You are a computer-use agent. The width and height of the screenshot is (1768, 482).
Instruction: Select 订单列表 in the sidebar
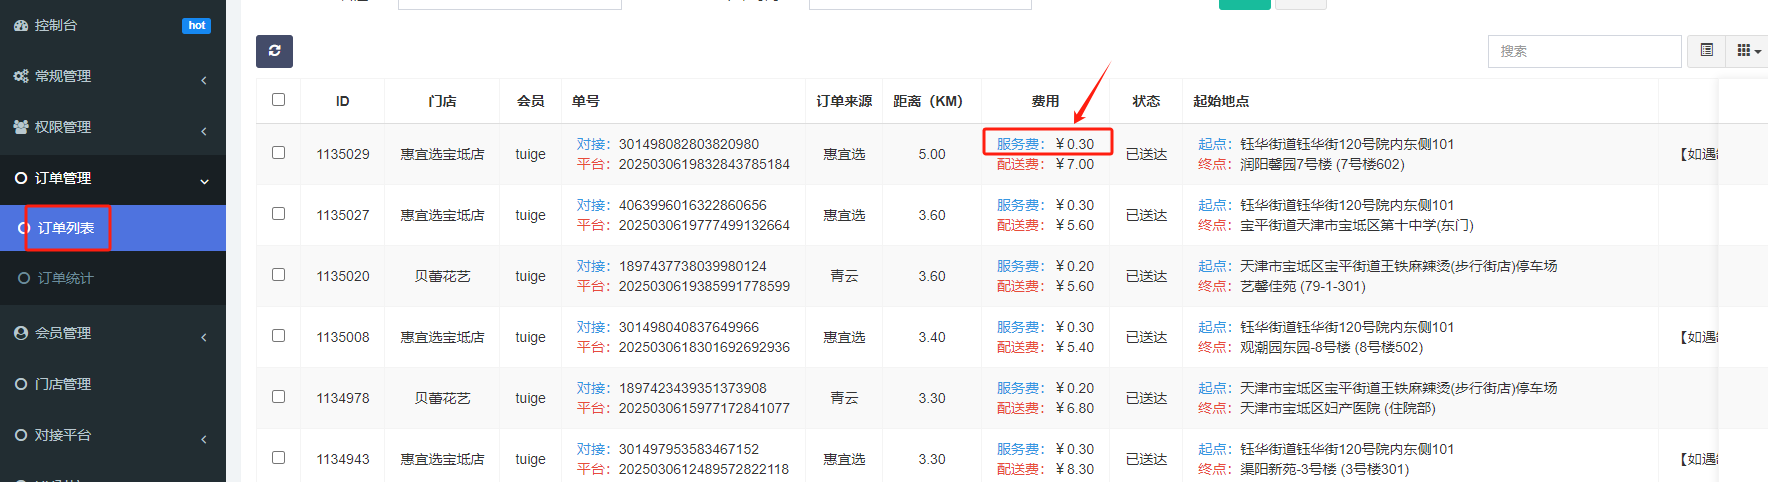pos(113,228)
